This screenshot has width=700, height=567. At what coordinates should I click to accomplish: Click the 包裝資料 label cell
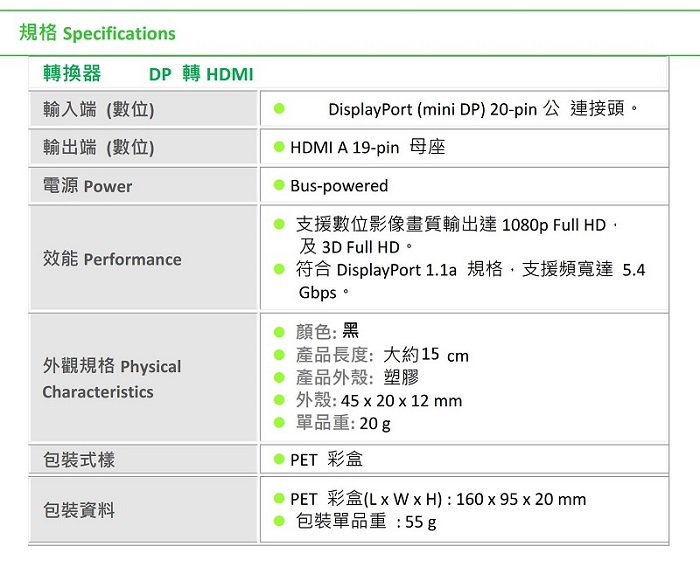click(x=143, y=509)
